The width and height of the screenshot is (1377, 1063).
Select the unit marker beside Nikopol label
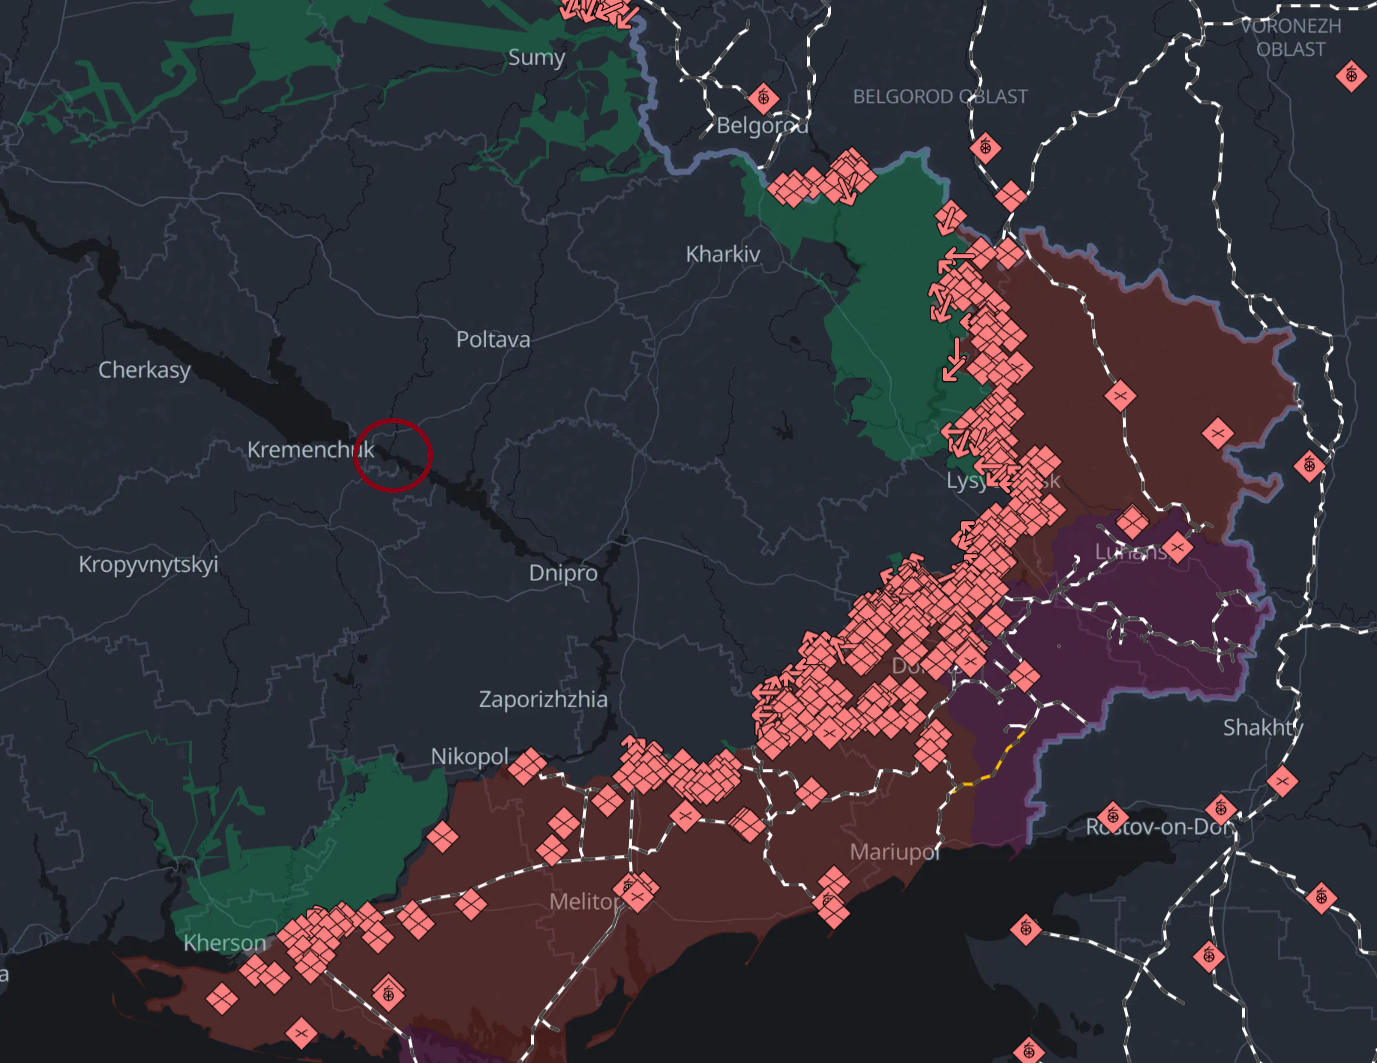[x=528, y=766]
